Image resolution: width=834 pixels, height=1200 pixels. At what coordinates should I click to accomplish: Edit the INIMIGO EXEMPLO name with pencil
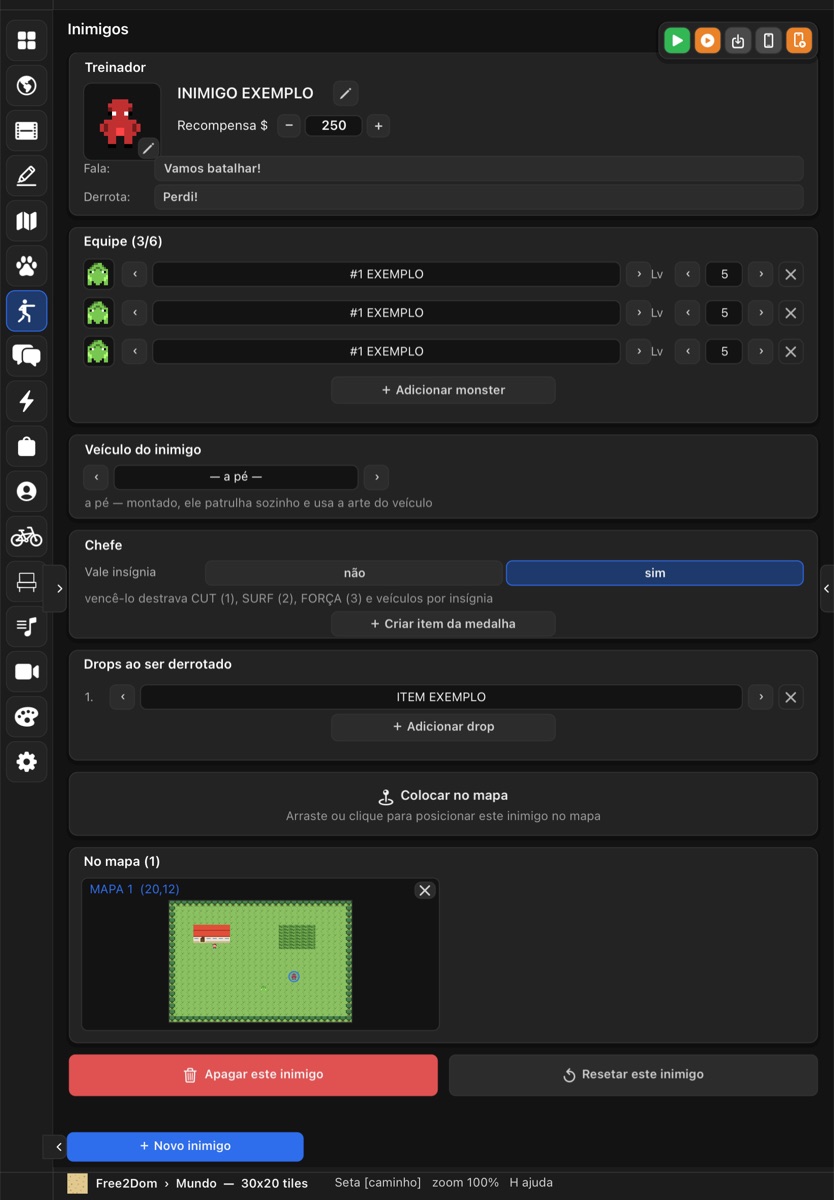coord(345,93)
